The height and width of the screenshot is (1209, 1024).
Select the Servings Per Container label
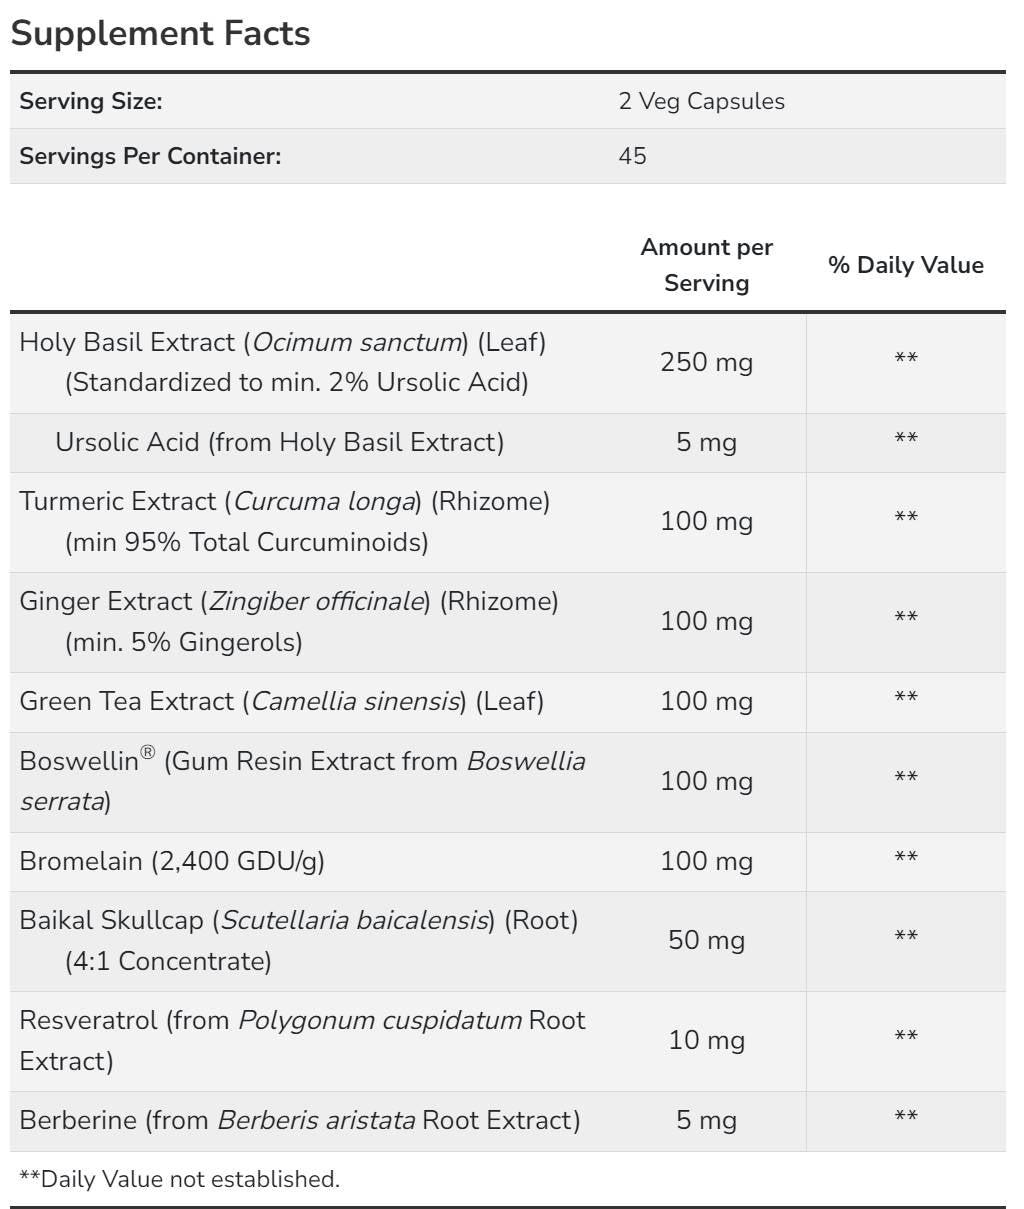coord(150,156)
